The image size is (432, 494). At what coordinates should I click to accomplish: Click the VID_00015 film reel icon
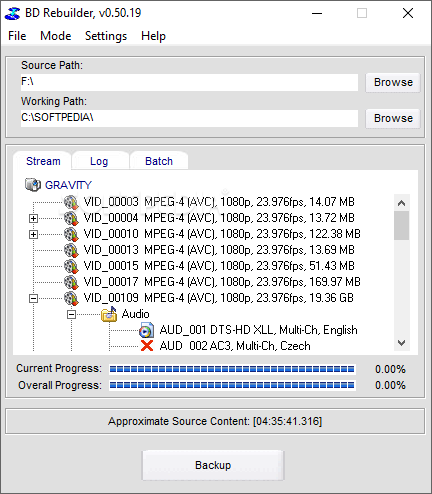71,266
